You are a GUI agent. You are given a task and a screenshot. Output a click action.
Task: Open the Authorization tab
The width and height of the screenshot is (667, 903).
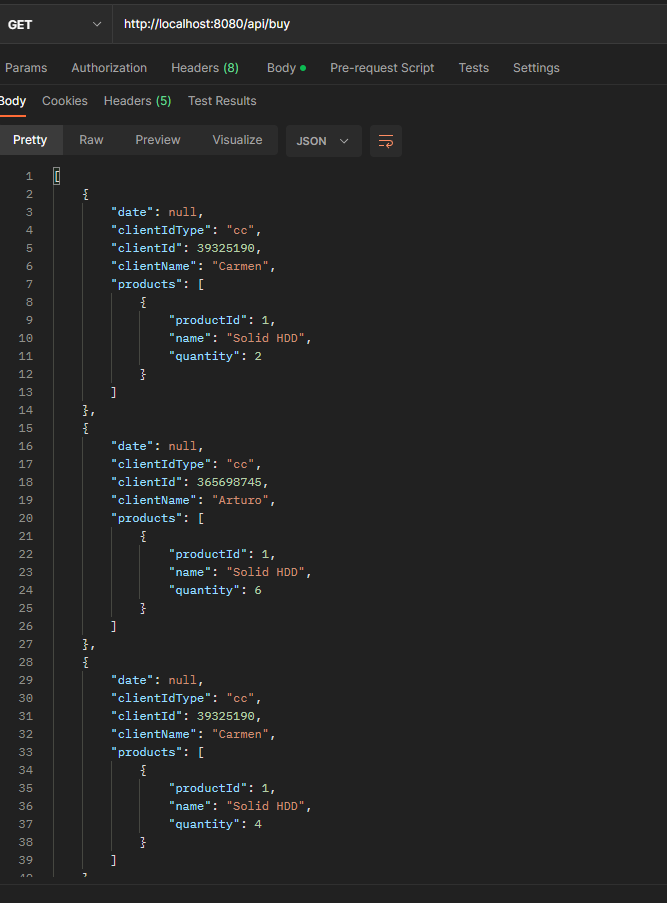point(109,68)
